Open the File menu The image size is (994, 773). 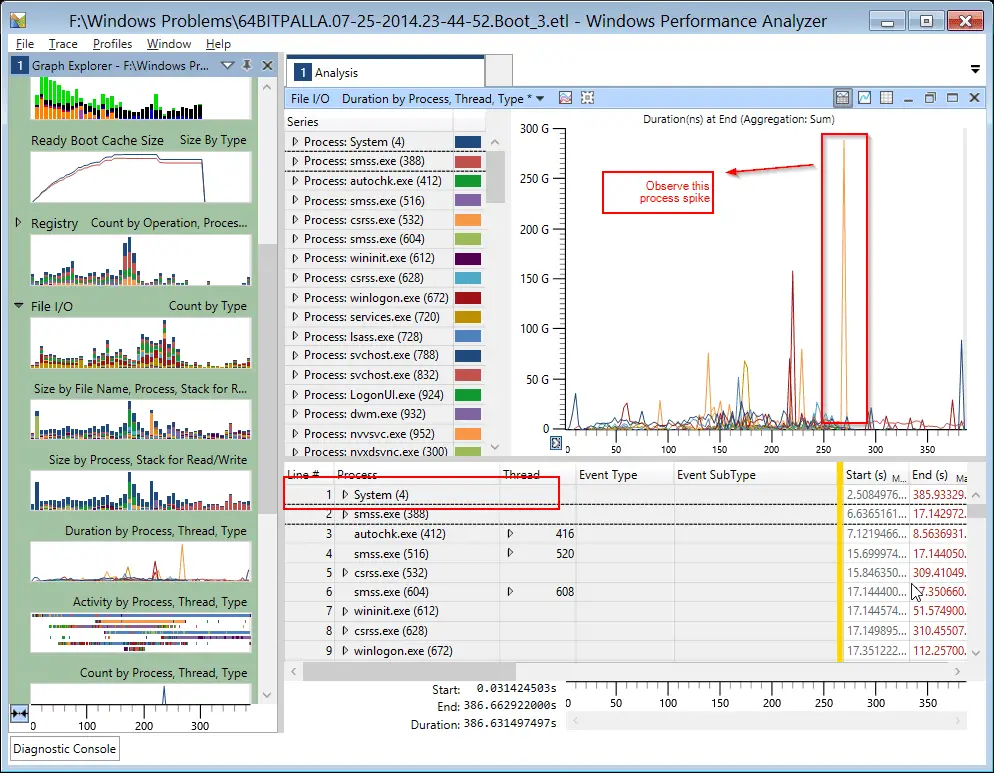click(x=25, y=44)
